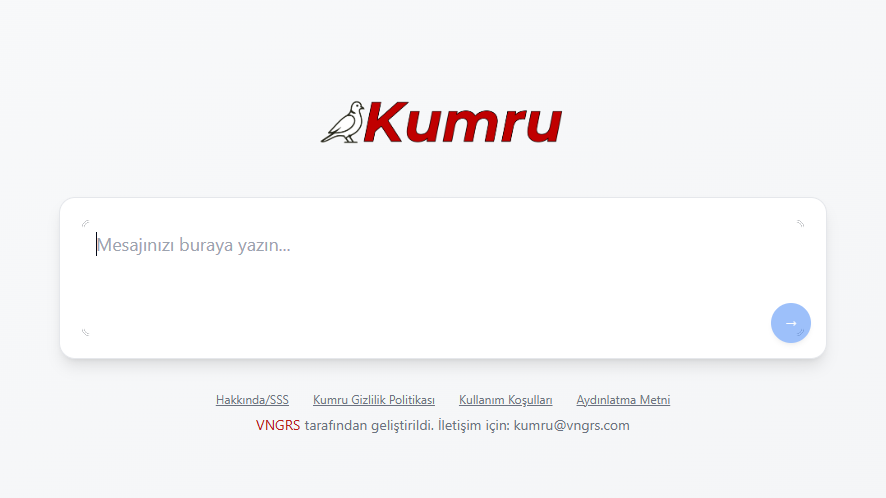The image size is (886, 498).
Task: View the Aydınlatma Metni document
Action: pyautogui.click(x=623, y=400)
